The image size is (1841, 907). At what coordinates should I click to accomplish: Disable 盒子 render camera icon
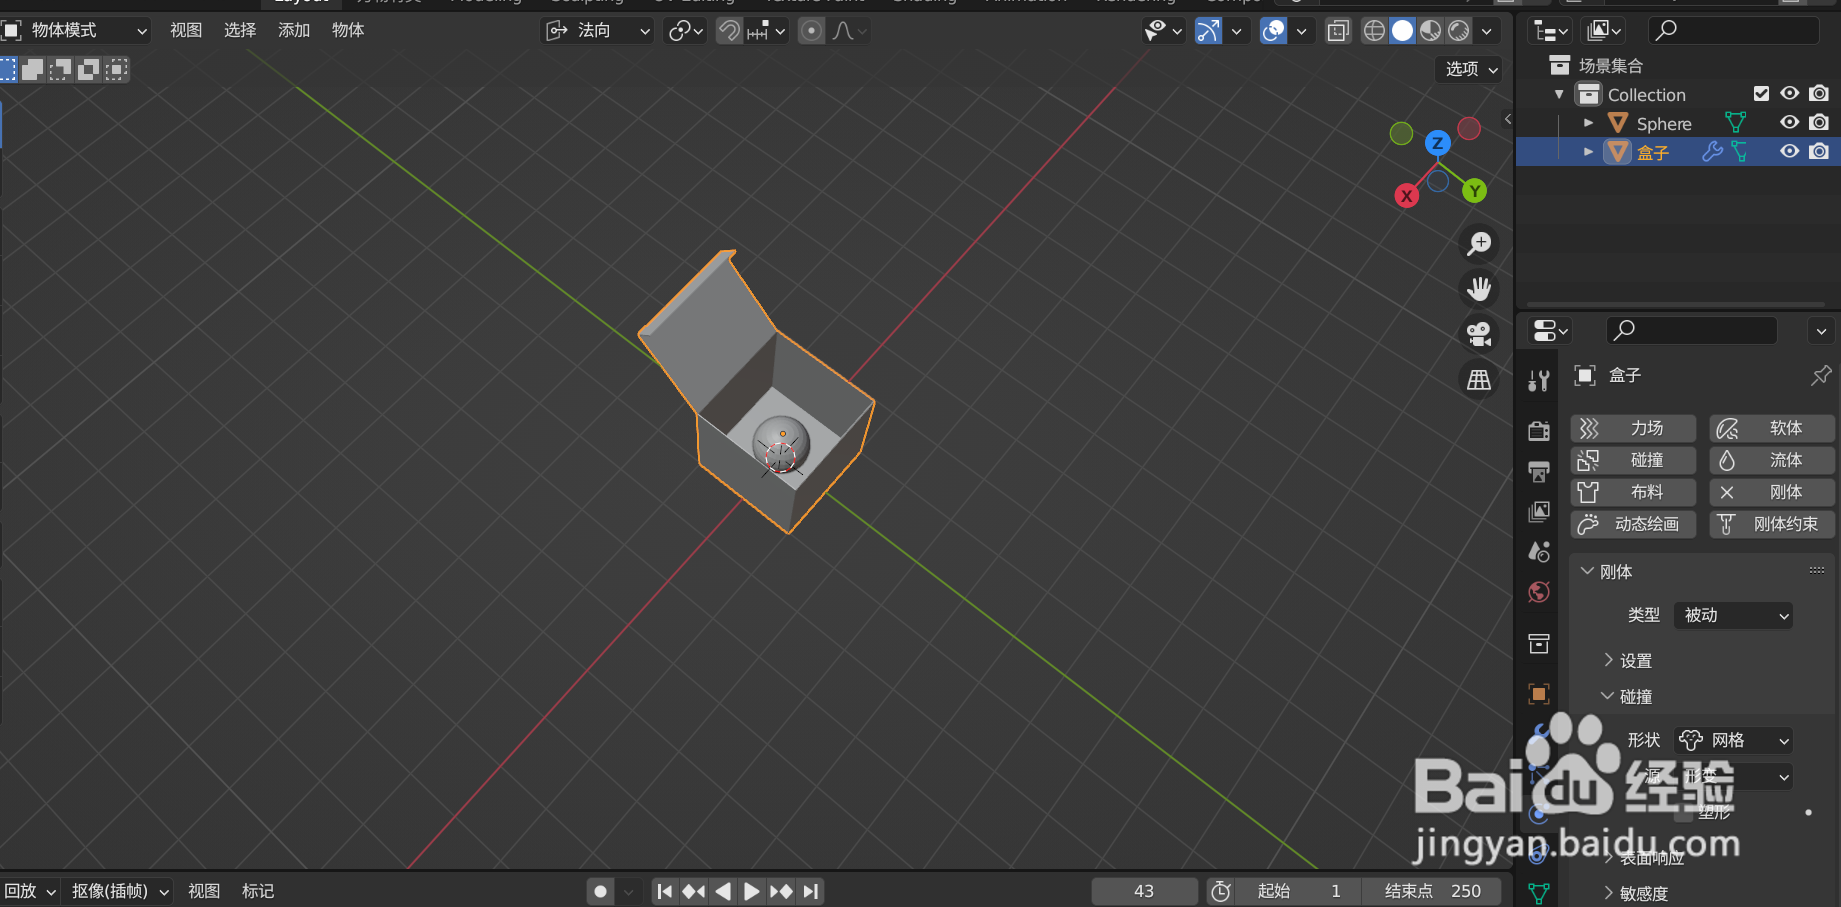point(1819,152)
